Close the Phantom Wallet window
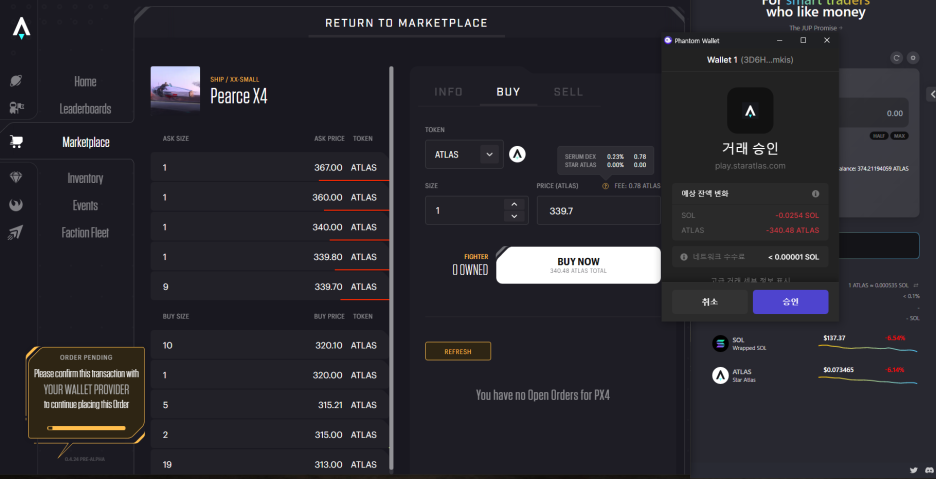Image resolution: width=936 pixels, height=479 pixels. pyautogui.click(x=827, y=40)
